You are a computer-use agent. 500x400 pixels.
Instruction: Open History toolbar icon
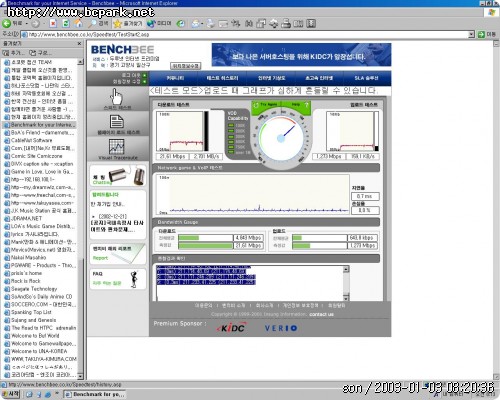coord(181,23)
